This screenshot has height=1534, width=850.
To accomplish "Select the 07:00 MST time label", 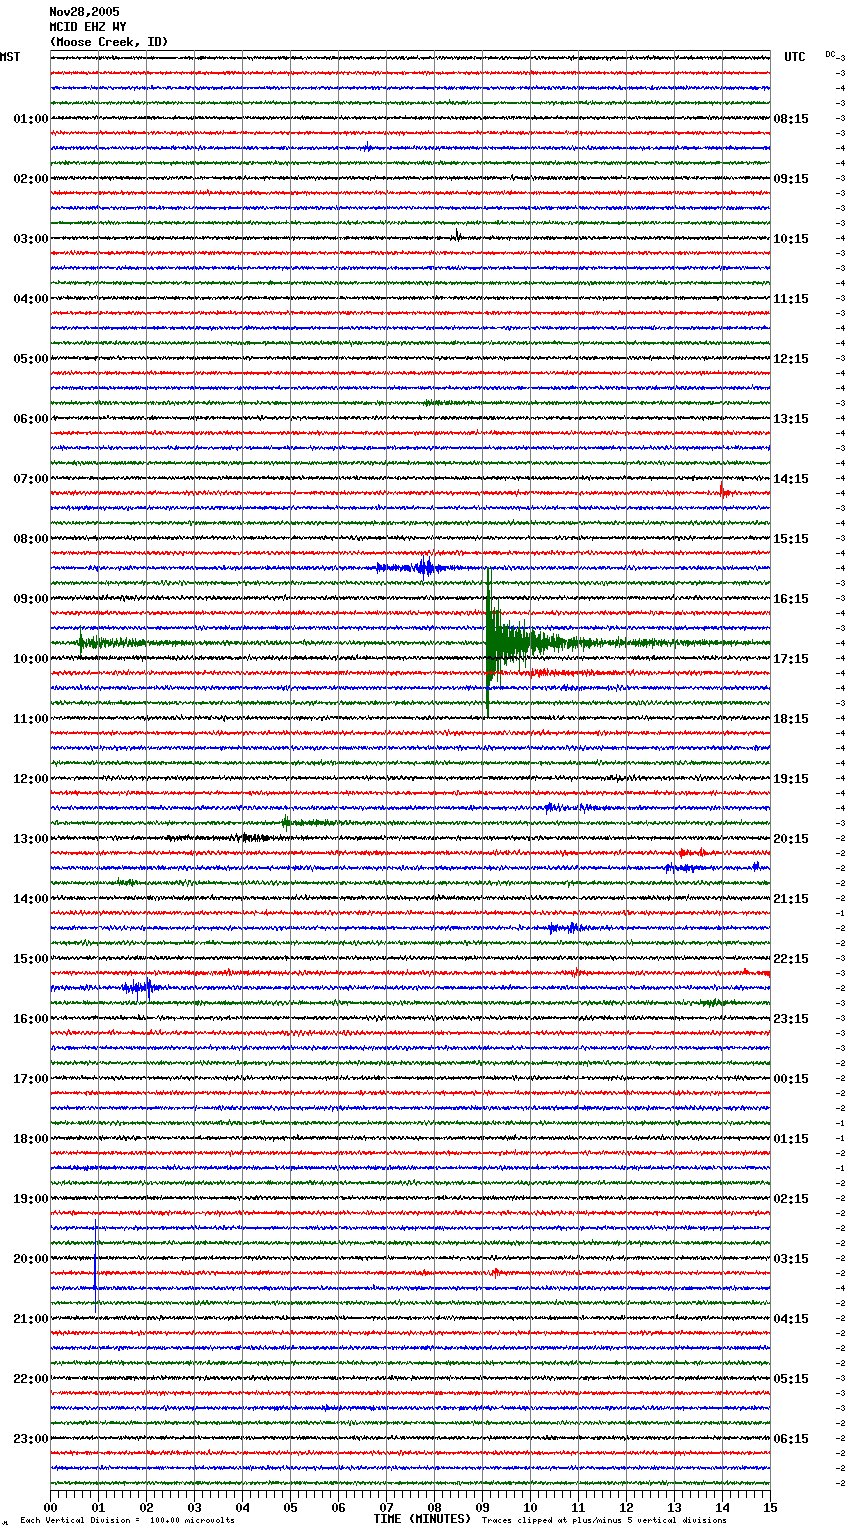I will 31,479.
